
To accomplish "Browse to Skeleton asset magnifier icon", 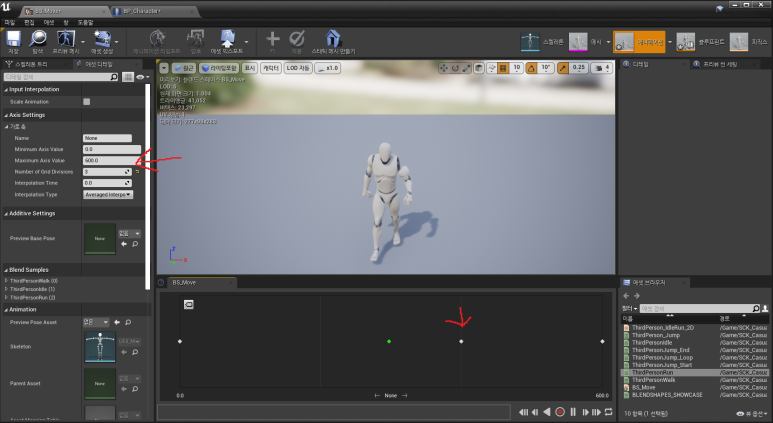I will (x=135, y=352).
